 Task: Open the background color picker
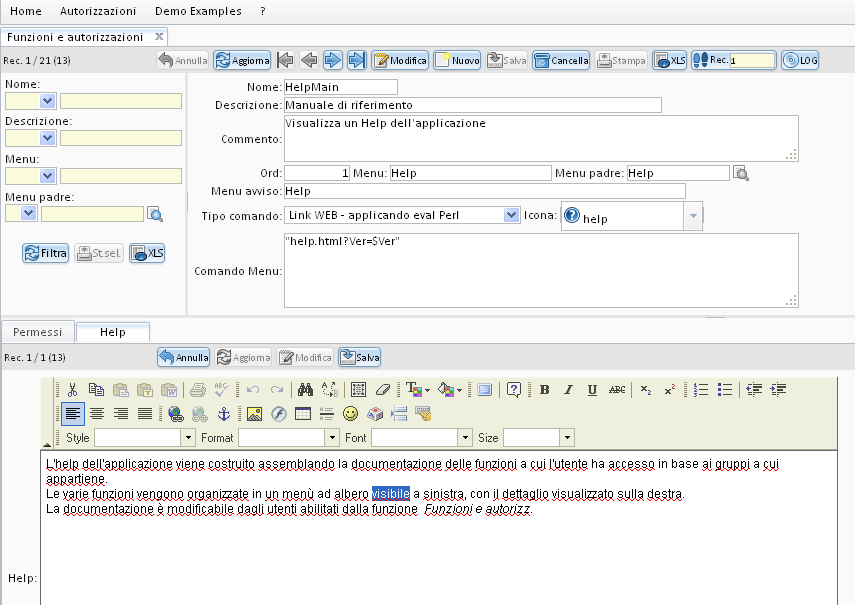(450, 390)
